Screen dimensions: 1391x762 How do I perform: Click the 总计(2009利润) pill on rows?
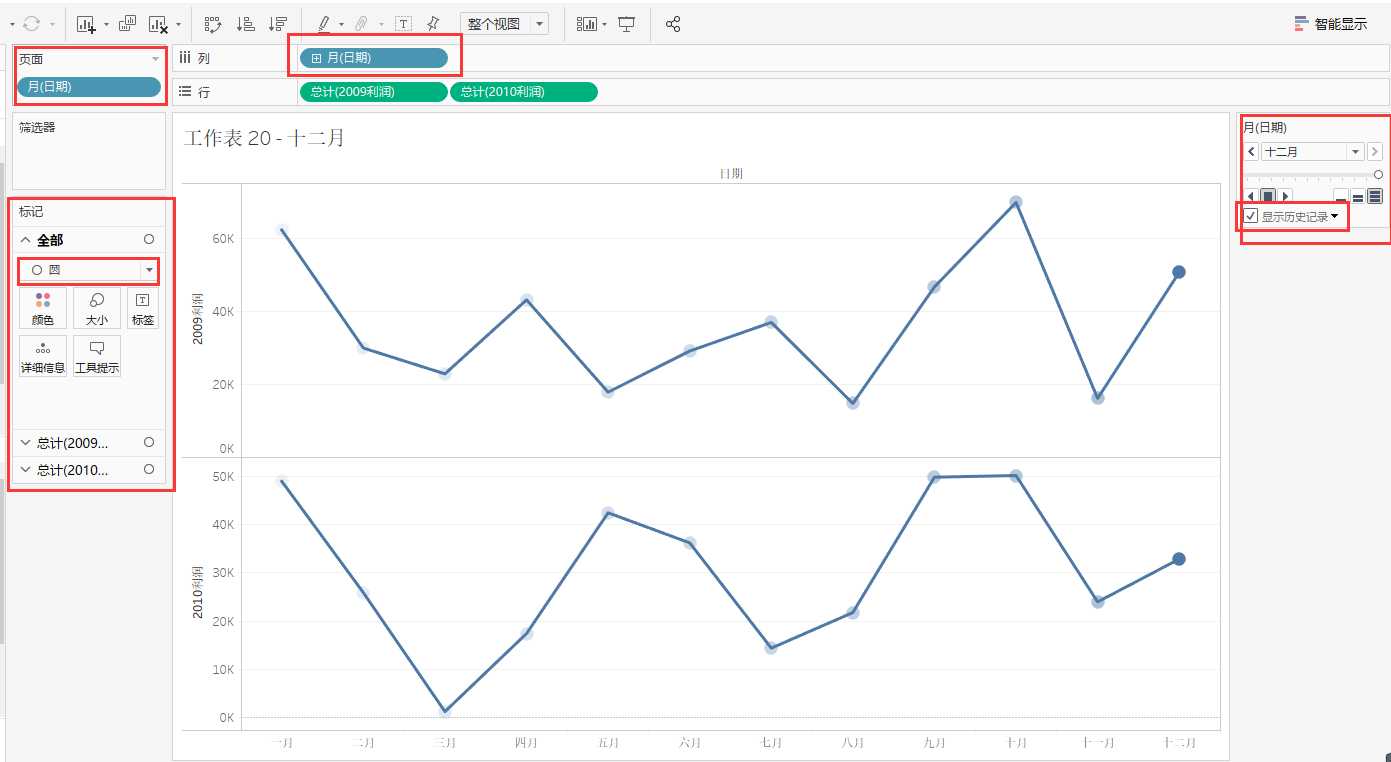[373, 92]
